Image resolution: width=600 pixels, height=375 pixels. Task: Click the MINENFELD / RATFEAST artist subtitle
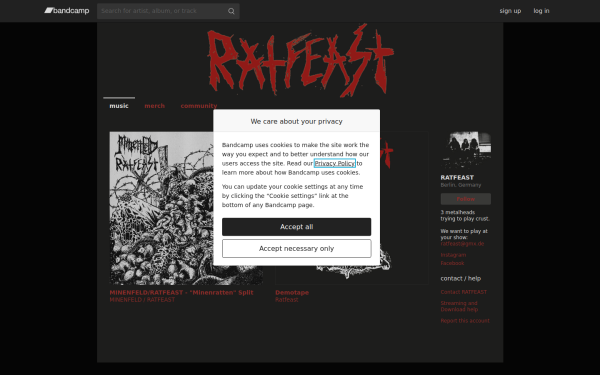[x=142, y=300]
